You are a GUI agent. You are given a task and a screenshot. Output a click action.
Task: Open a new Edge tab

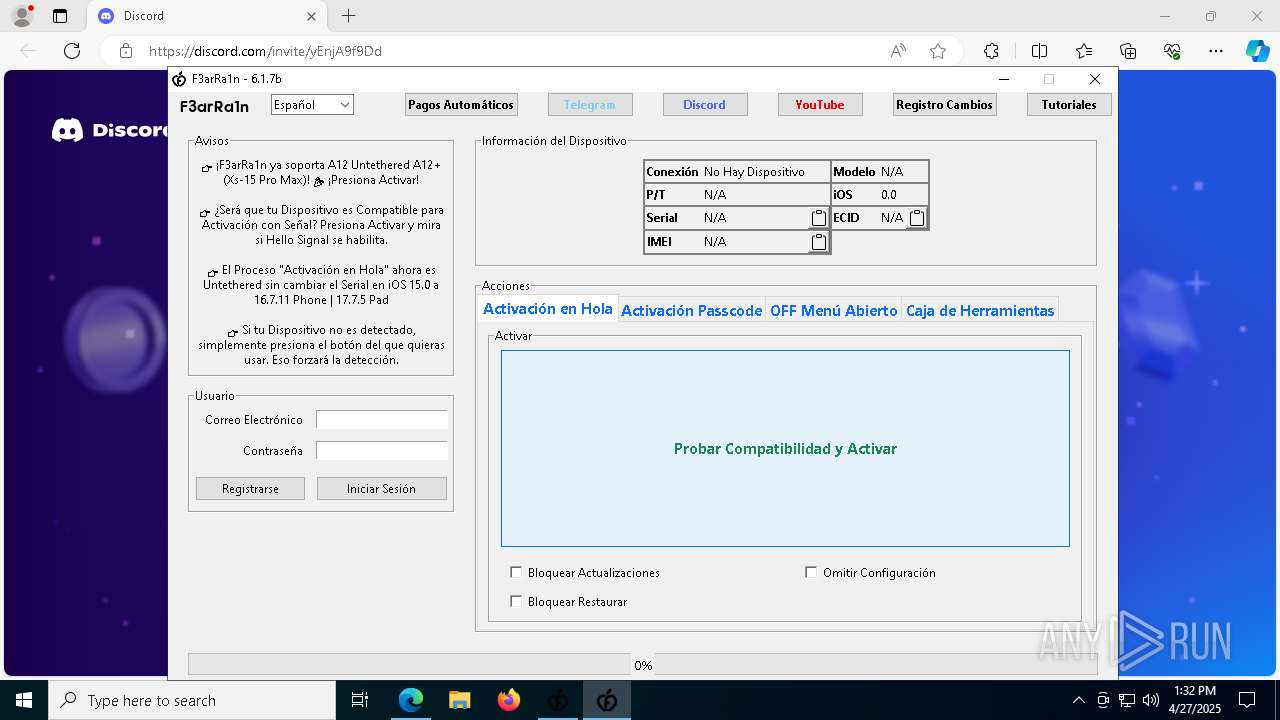[348, 16]
